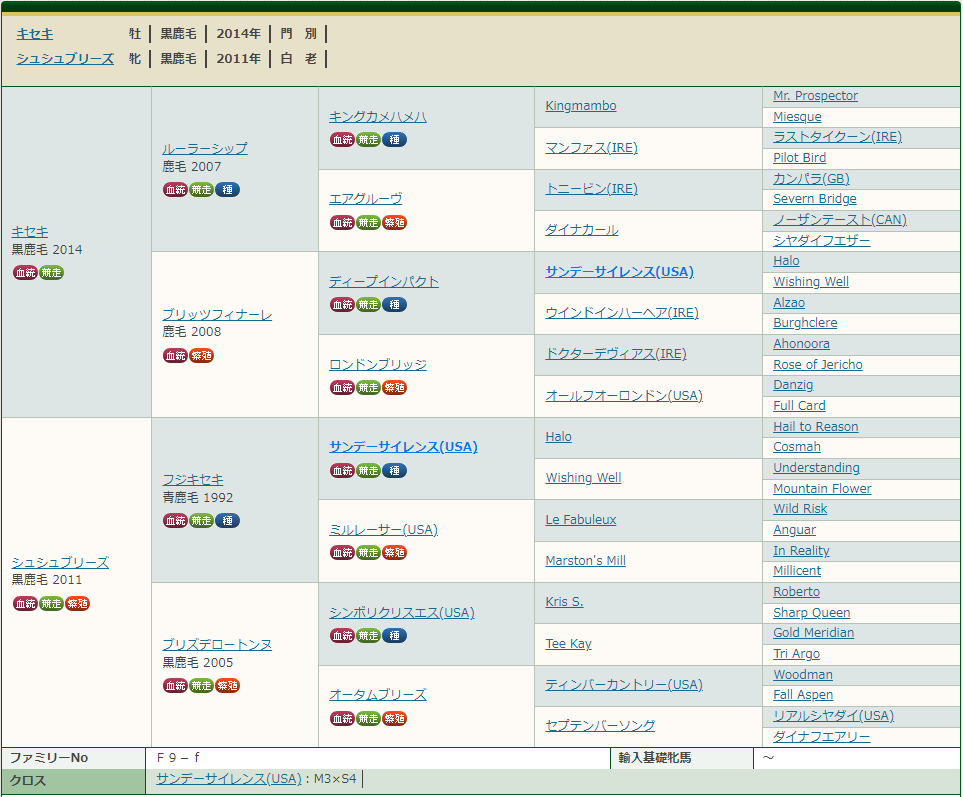Viewport: 963px width, 797px height.
Task: Open the キセキ link in the top header
Action: pos(34,34)
